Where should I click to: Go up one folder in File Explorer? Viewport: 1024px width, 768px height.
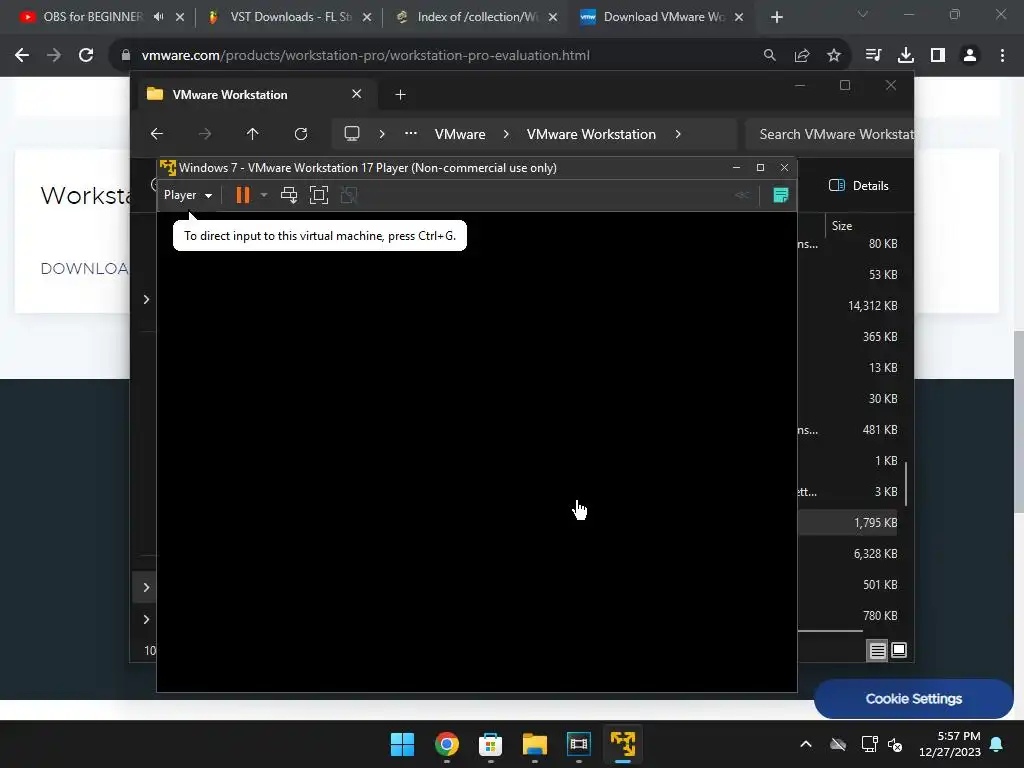click(253, 134)
